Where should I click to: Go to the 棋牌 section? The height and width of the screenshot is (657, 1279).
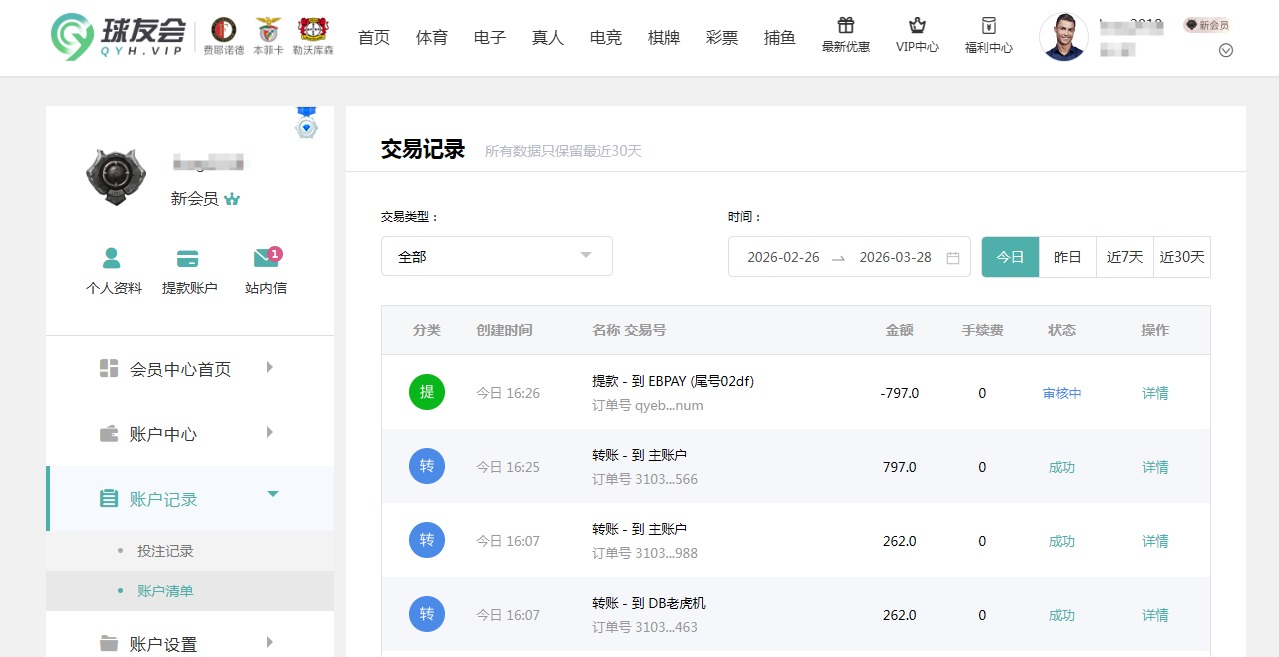tap(663, 37)
